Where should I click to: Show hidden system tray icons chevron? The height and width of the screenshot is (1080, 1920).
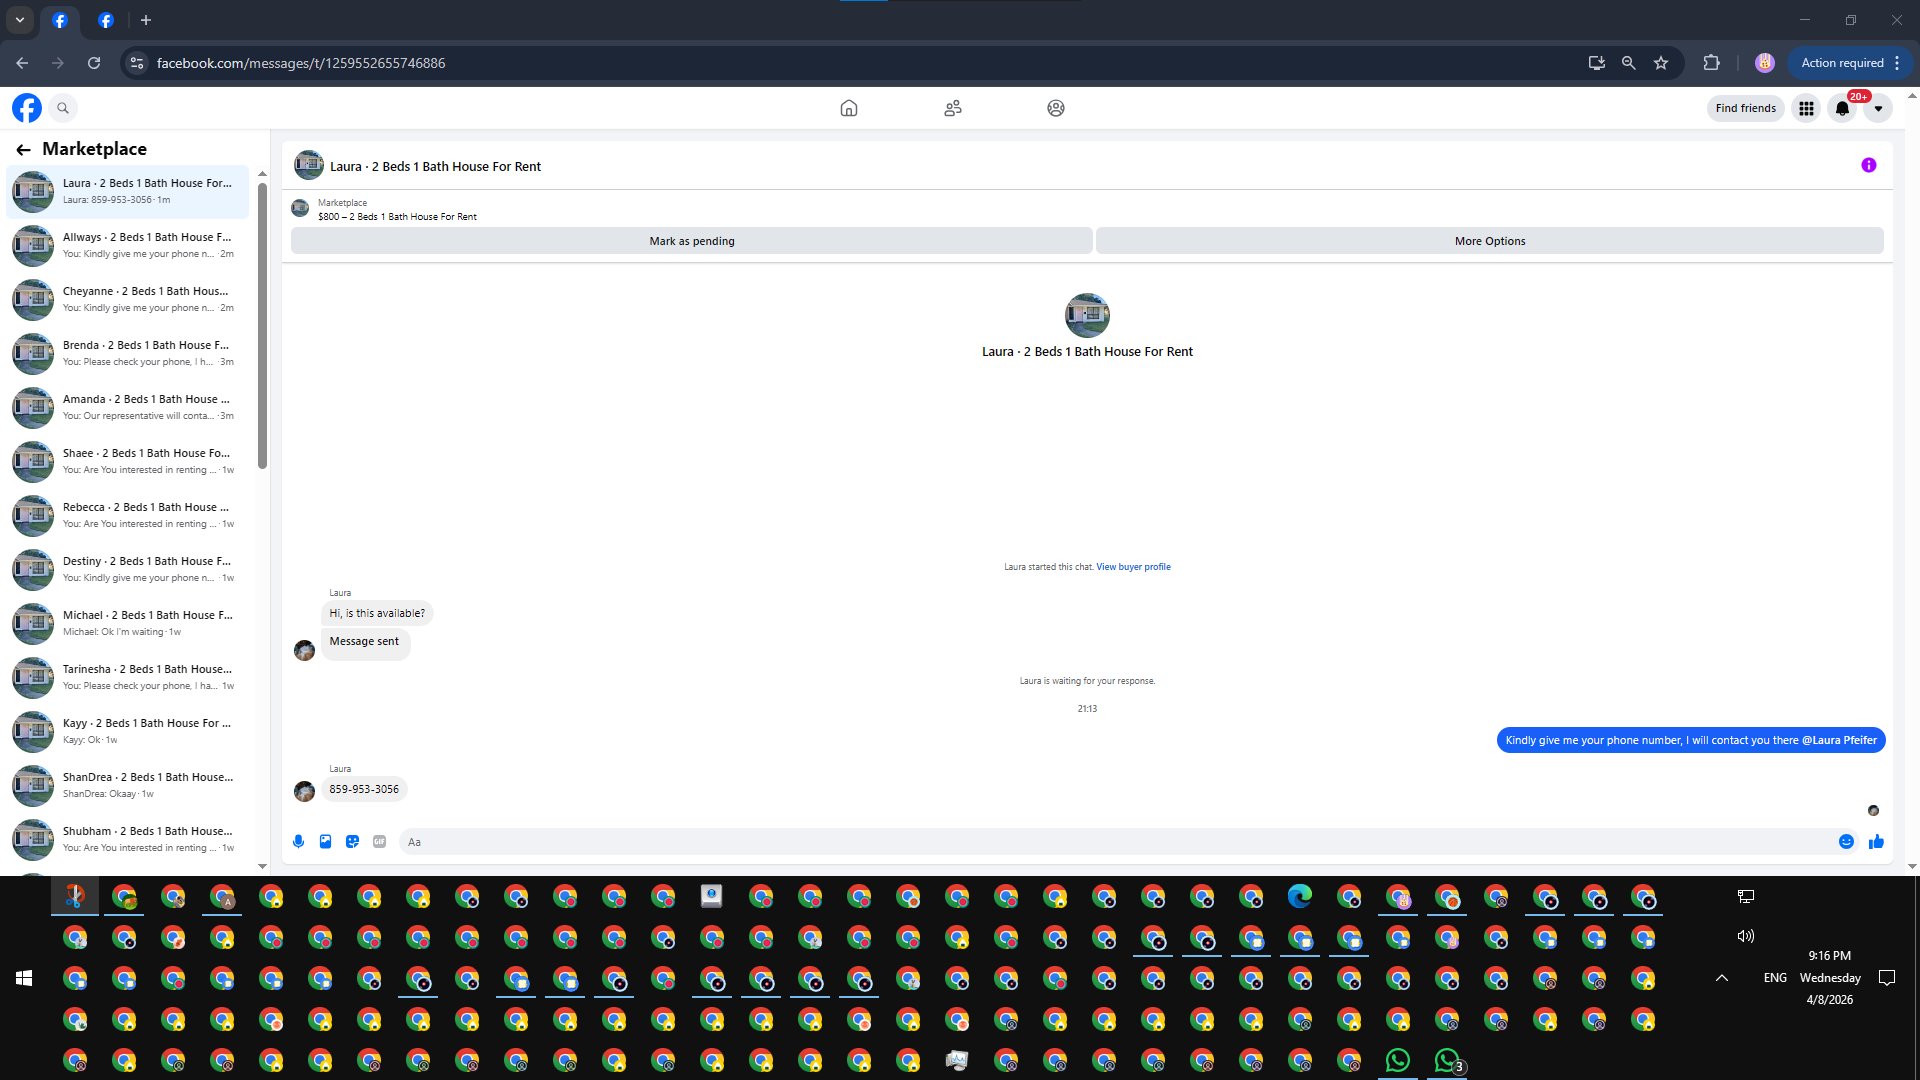(1721, 978)
